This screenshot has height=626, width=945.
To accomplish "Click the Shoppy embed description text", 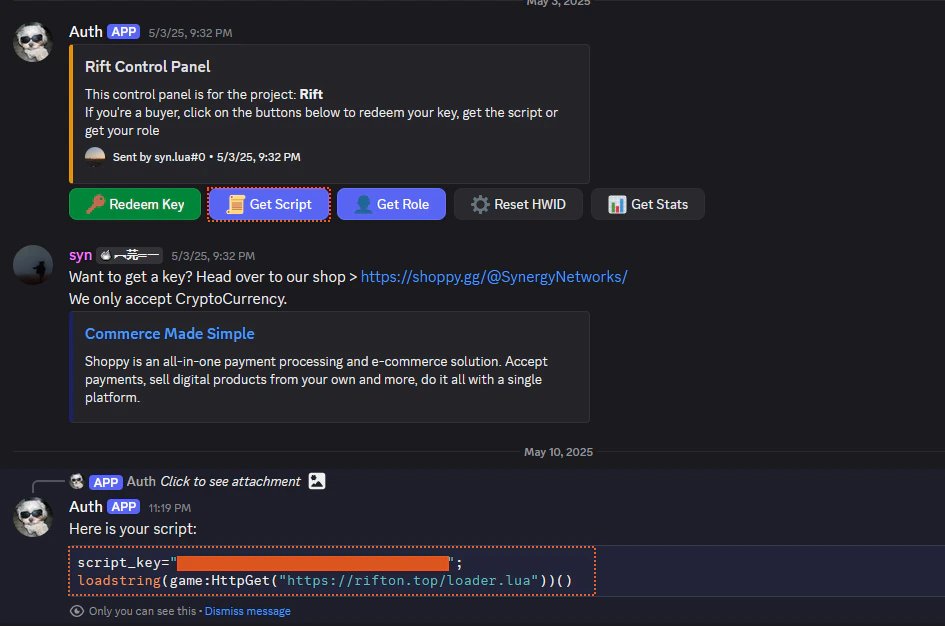I will coord(316,380).
